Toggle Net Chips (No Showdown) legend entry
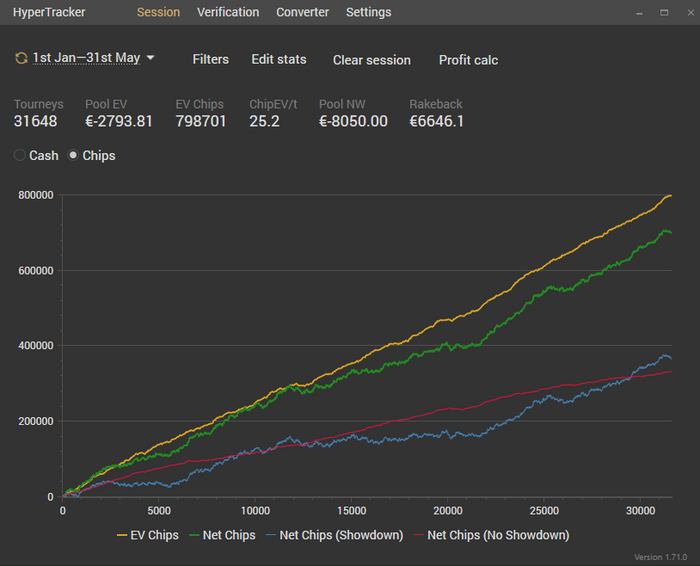This screenshot has width=700, height=566. click(492, 535)
